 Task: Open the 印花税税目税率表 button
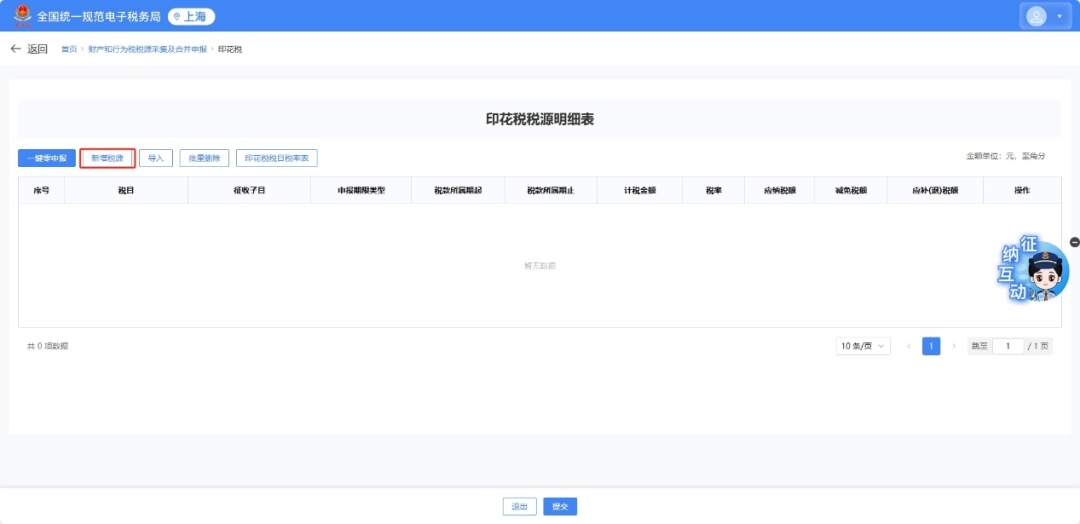pos(276,158)
